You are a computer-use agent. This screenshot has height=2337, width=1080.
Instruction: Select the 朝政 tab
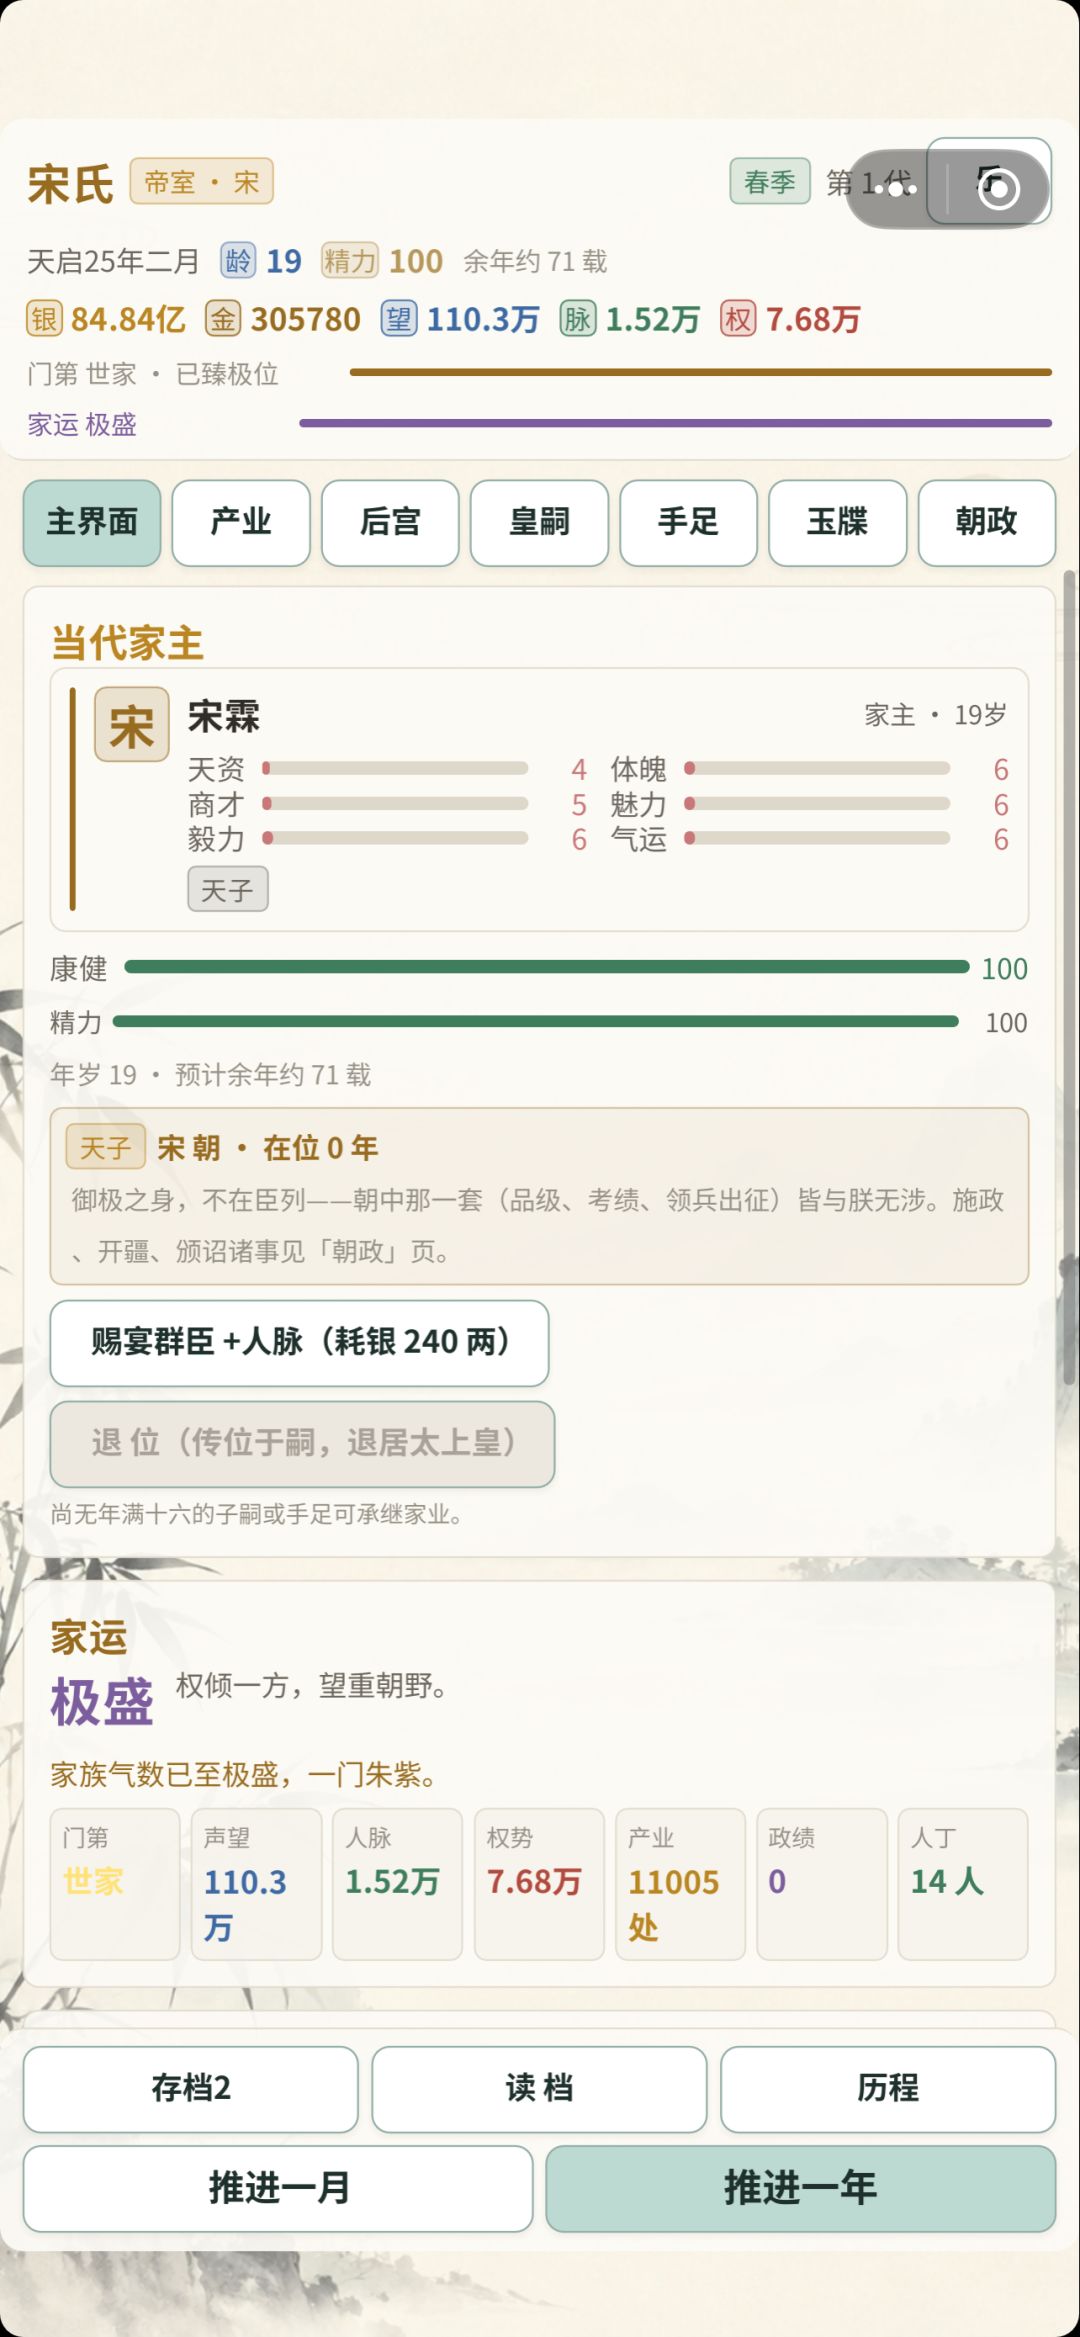pyautogui.click(x=987, y=522)
